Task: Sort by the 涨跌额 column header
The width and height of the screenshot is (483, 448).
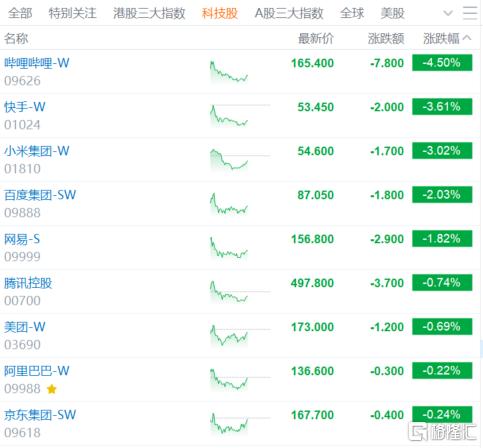Action: 386,38
